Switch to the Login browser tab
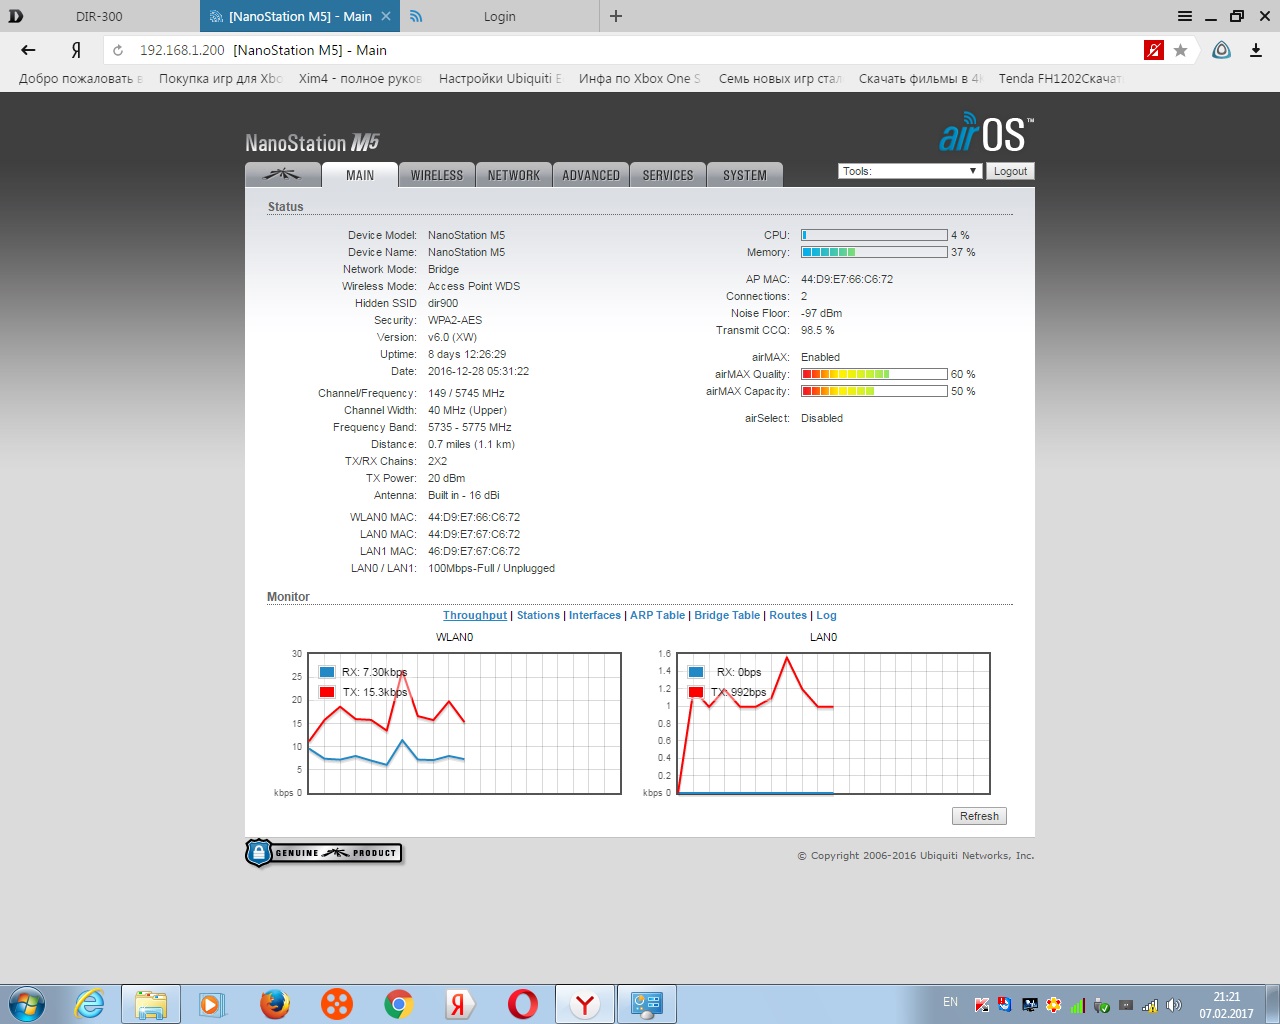This screenshot has width=1280, height=1024. pos(500,16)
